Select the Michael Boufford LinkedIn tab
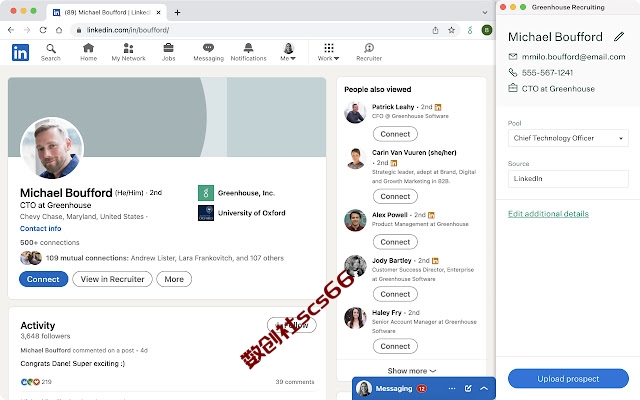 pyautogui.click(x=106, y=12)
